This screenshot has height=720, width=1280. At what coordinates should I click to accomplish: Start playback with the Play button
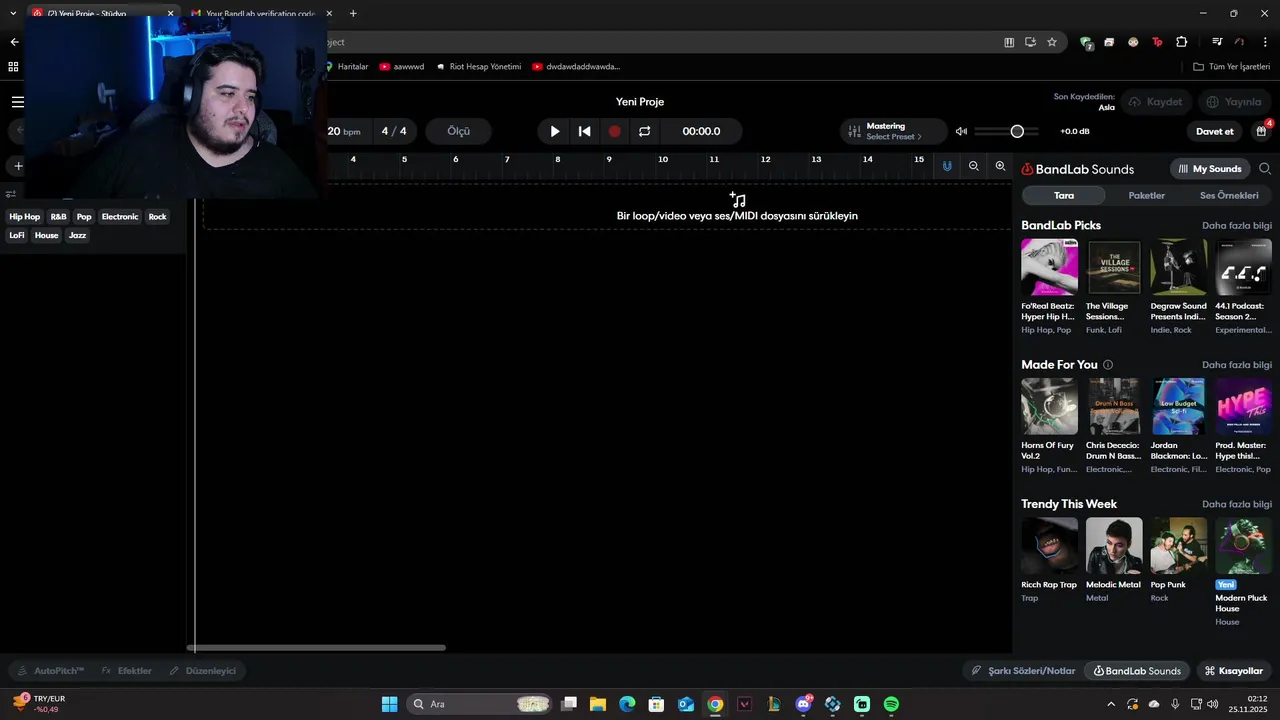click(x=555, y=131)
